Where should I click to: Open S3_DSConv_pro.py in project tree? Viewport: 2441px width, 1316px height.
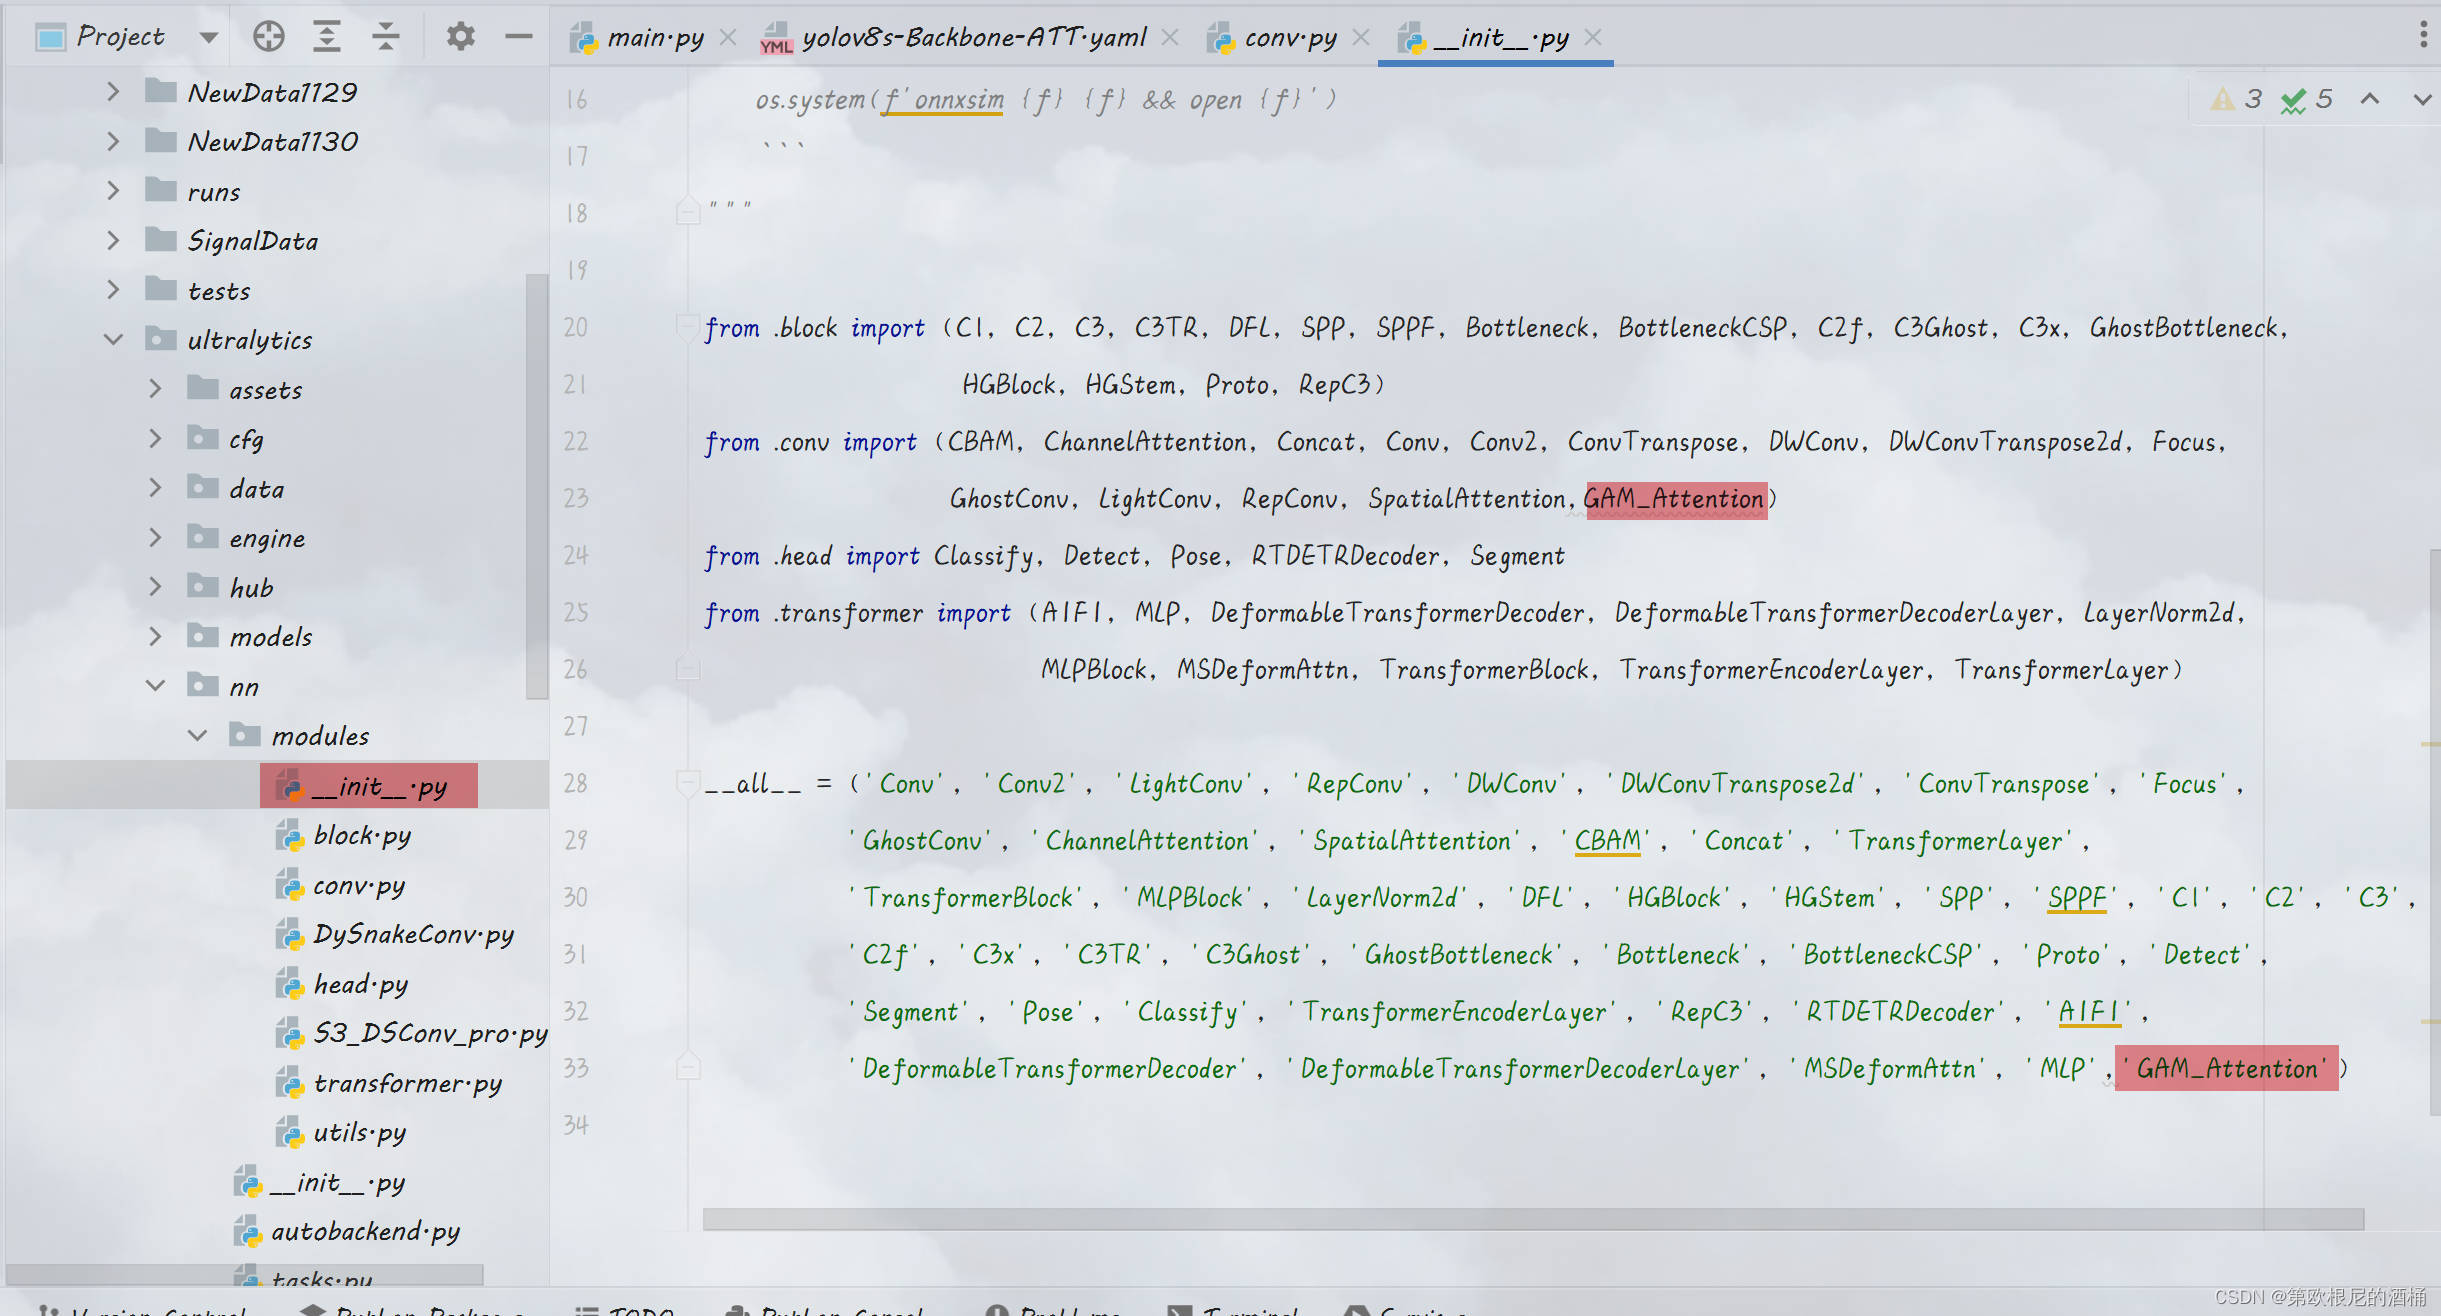(x=431, y=1033)
